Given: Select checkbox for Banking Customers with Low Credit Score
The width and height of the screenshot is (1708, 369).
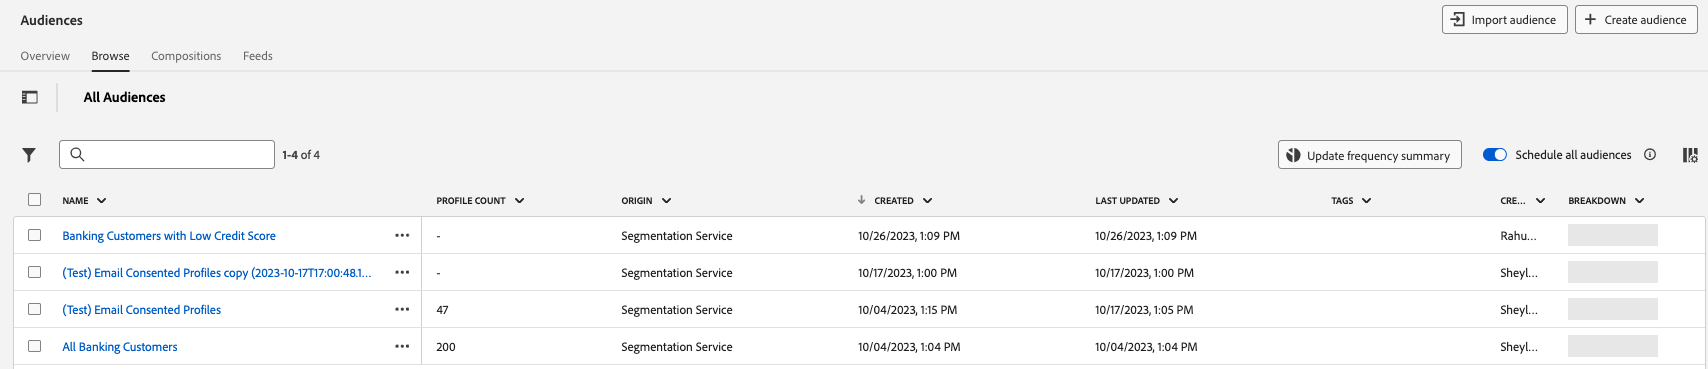Looking at the screenshot, I should (x=35, y=235).
